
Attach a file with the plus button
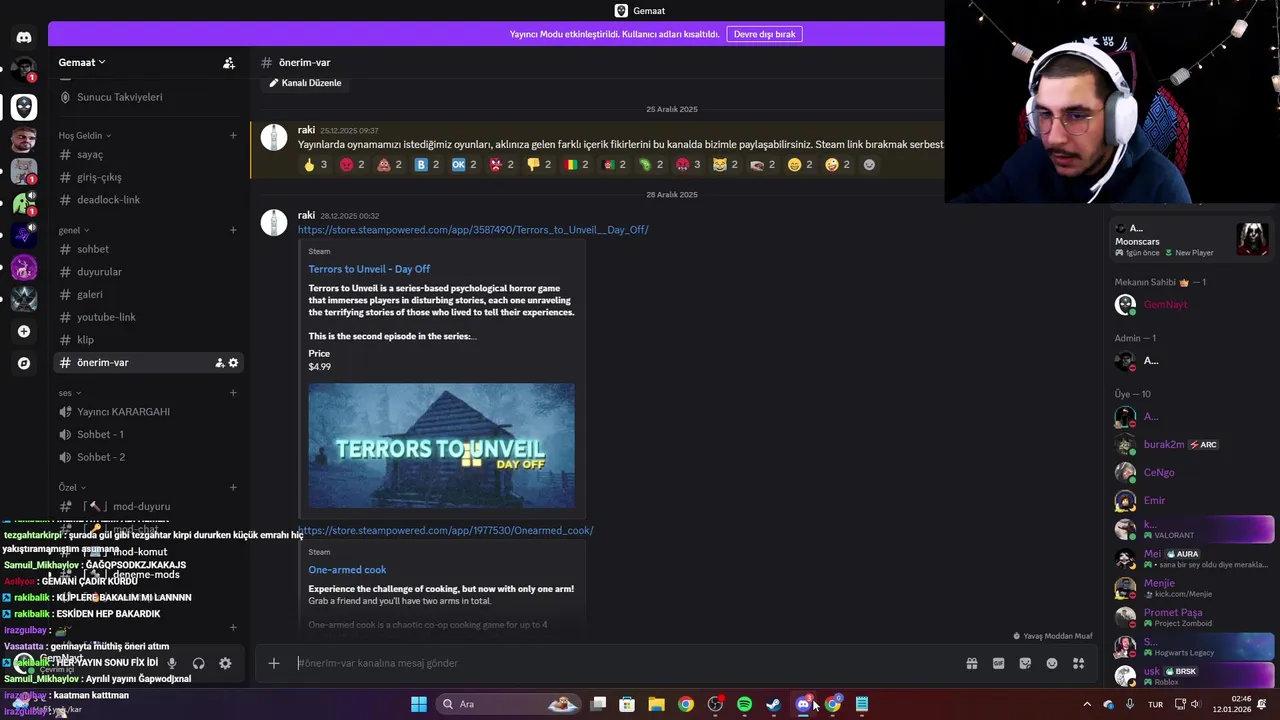pos(273,663)
